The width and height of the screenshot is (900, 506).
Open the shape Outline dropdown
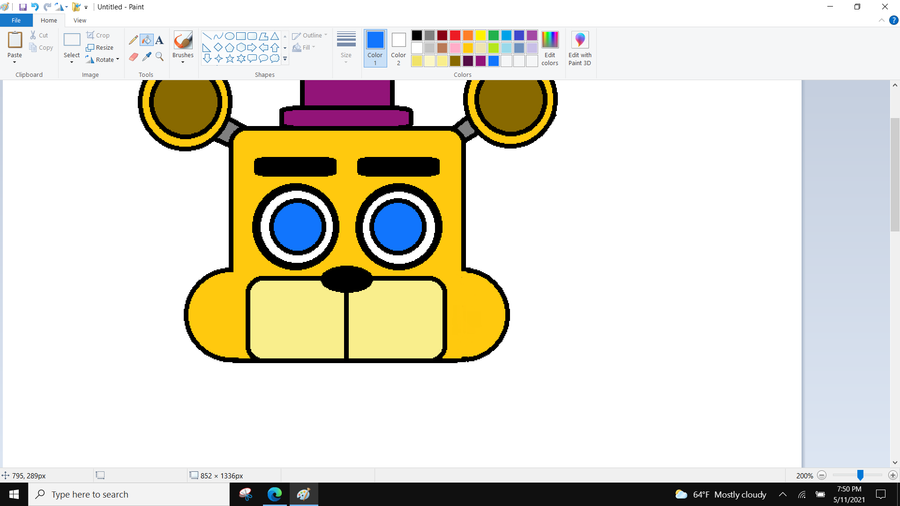pos(309,36)
